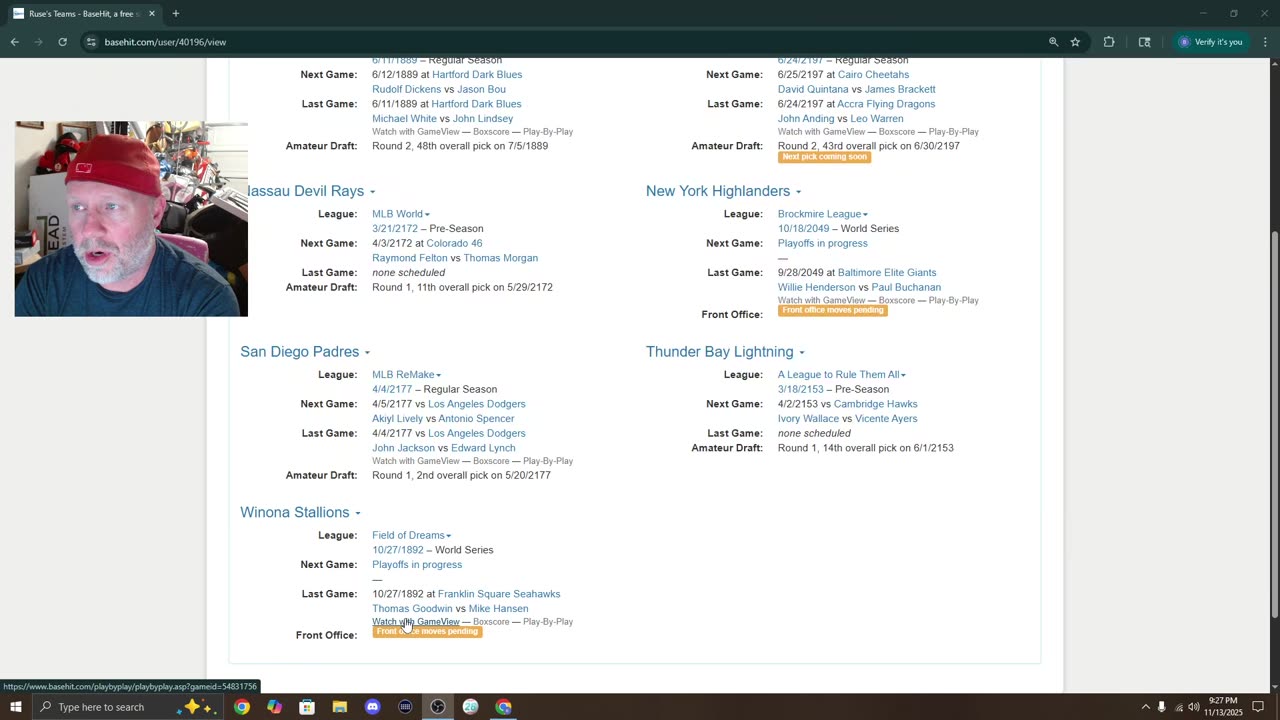Open the Boxscore link under San Diego Padres
Viewport: 1280px width, 720px height.
click(x=491, y=461)
